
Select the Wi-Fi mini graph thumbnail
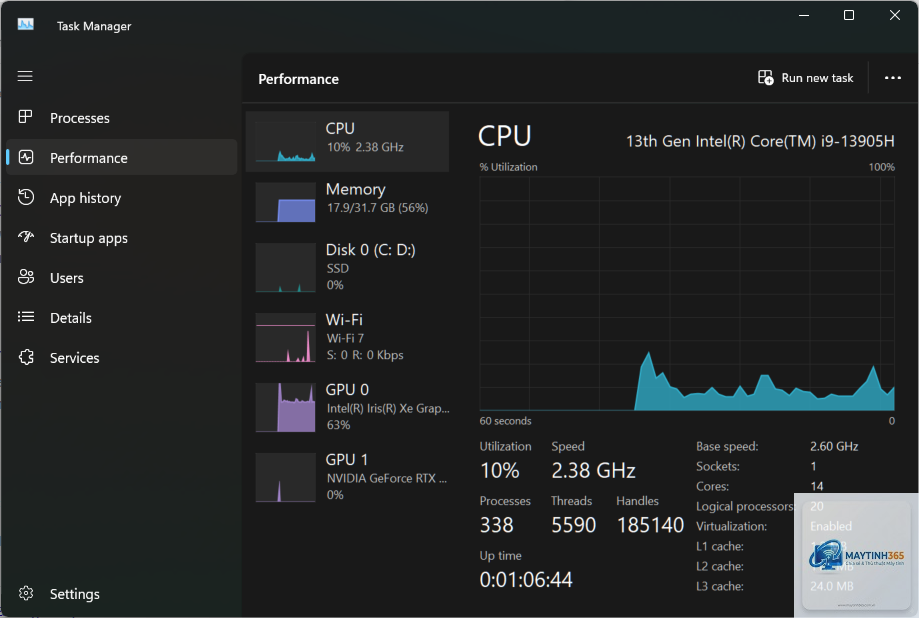click(x=285, y=337)
